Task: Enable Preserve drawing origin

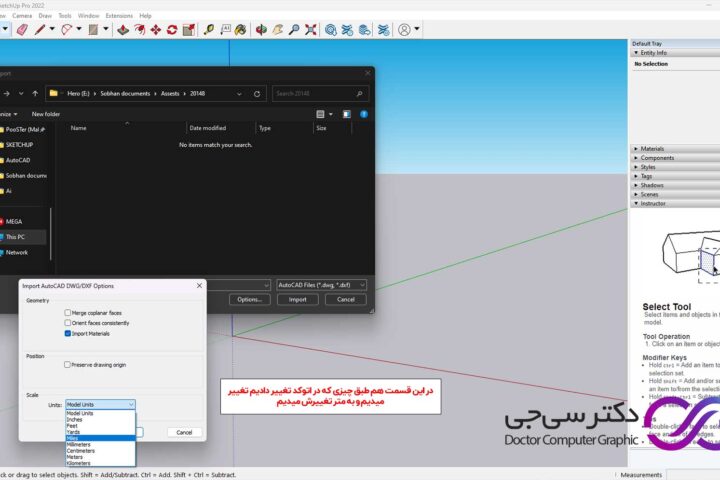Action: pyautogui.click(x=68, y=365)
